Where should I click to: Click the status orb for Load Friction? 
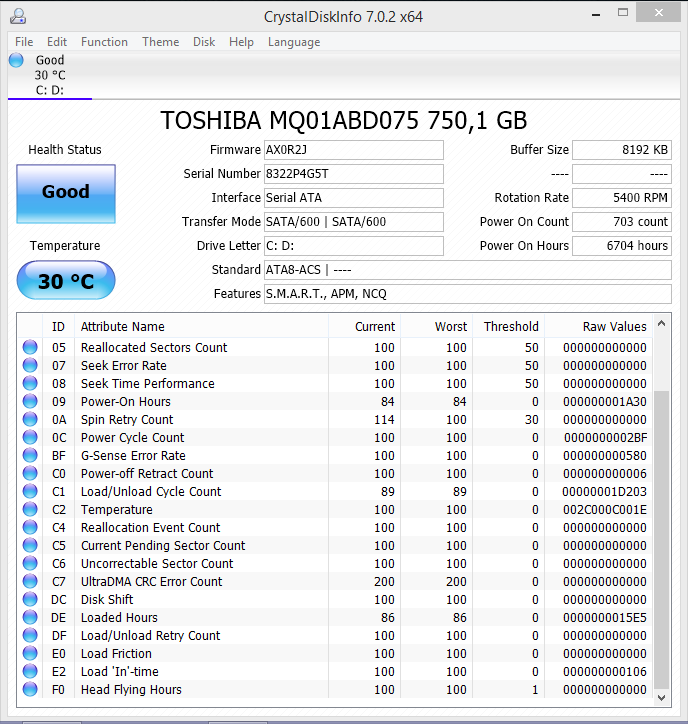click(x=30, y=653)
